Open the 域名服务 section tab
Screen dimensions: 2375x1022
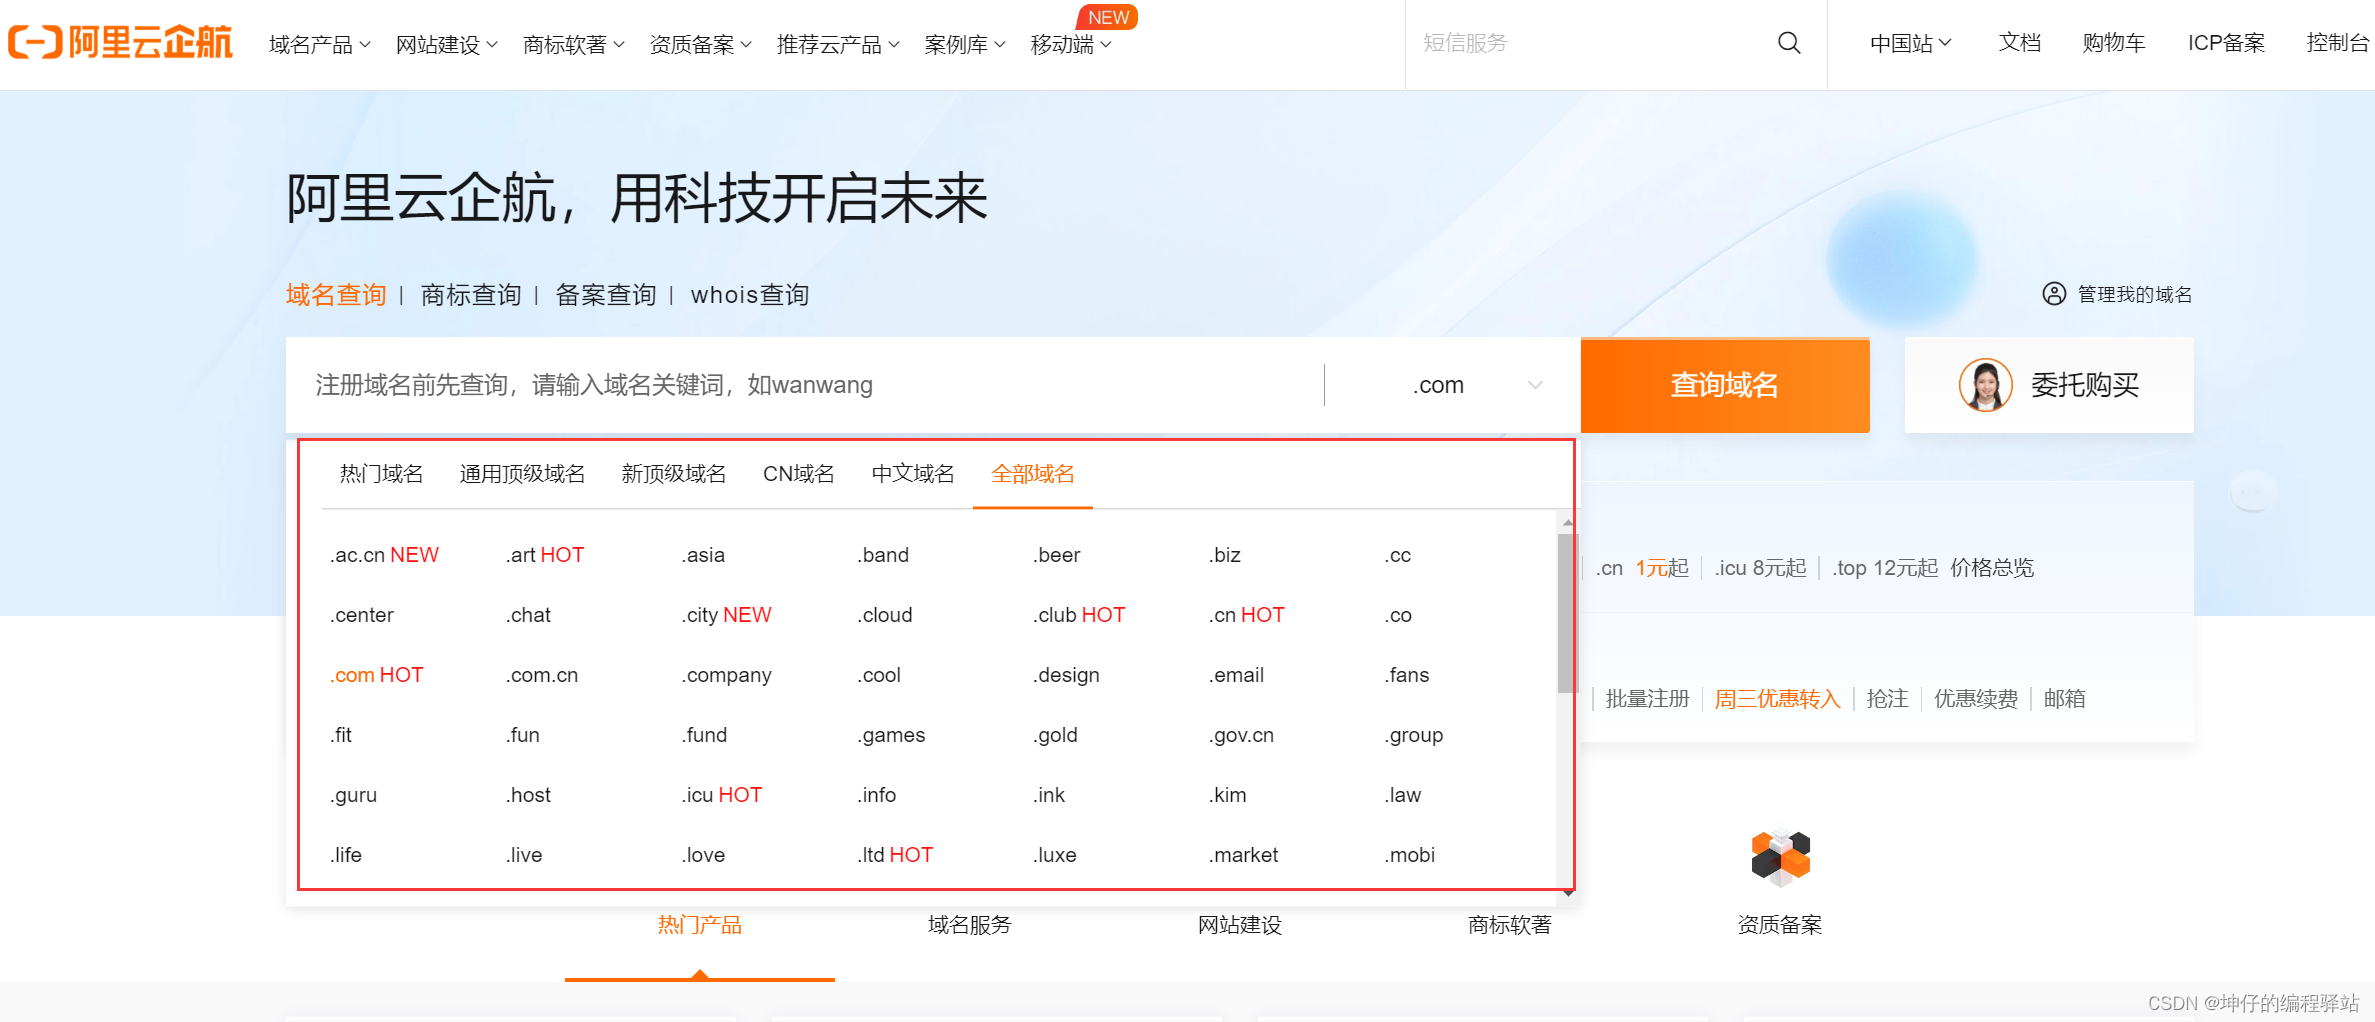click(x=970, y=925)
